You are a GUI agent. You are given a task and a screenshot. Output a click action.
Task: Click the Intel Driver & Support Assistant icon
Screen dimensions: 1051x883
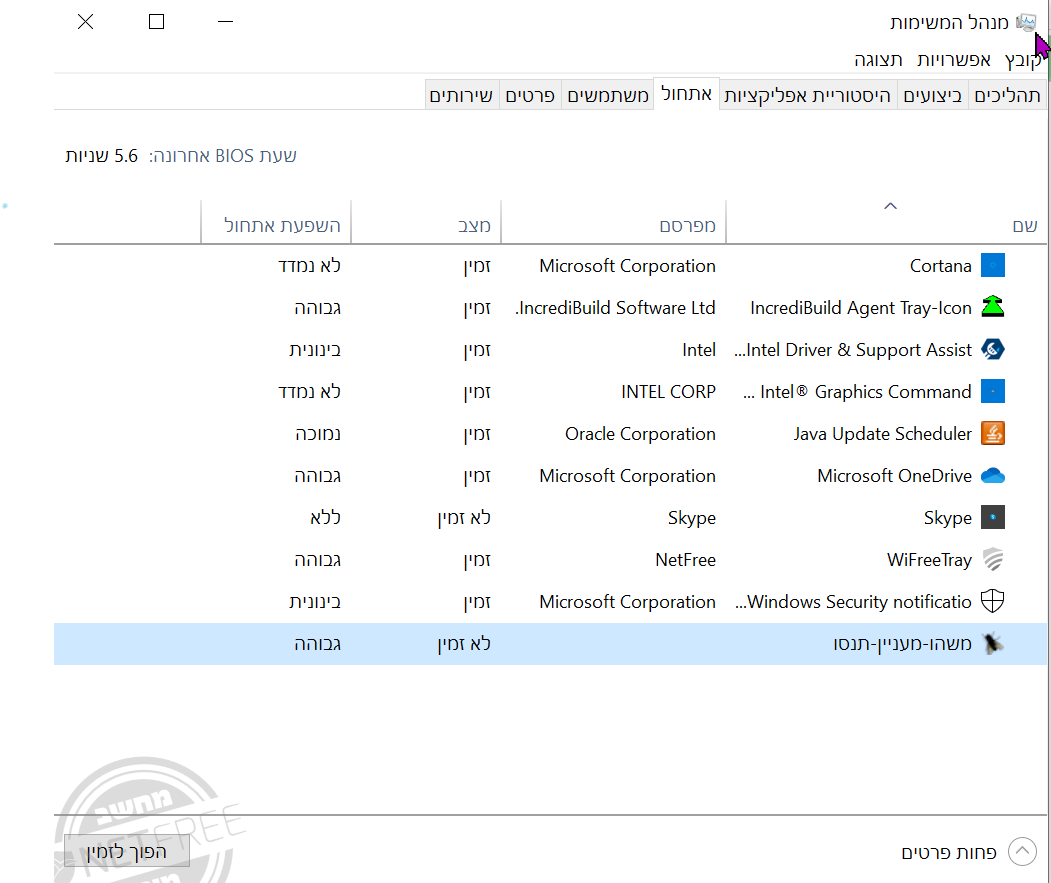pos(992,350)
